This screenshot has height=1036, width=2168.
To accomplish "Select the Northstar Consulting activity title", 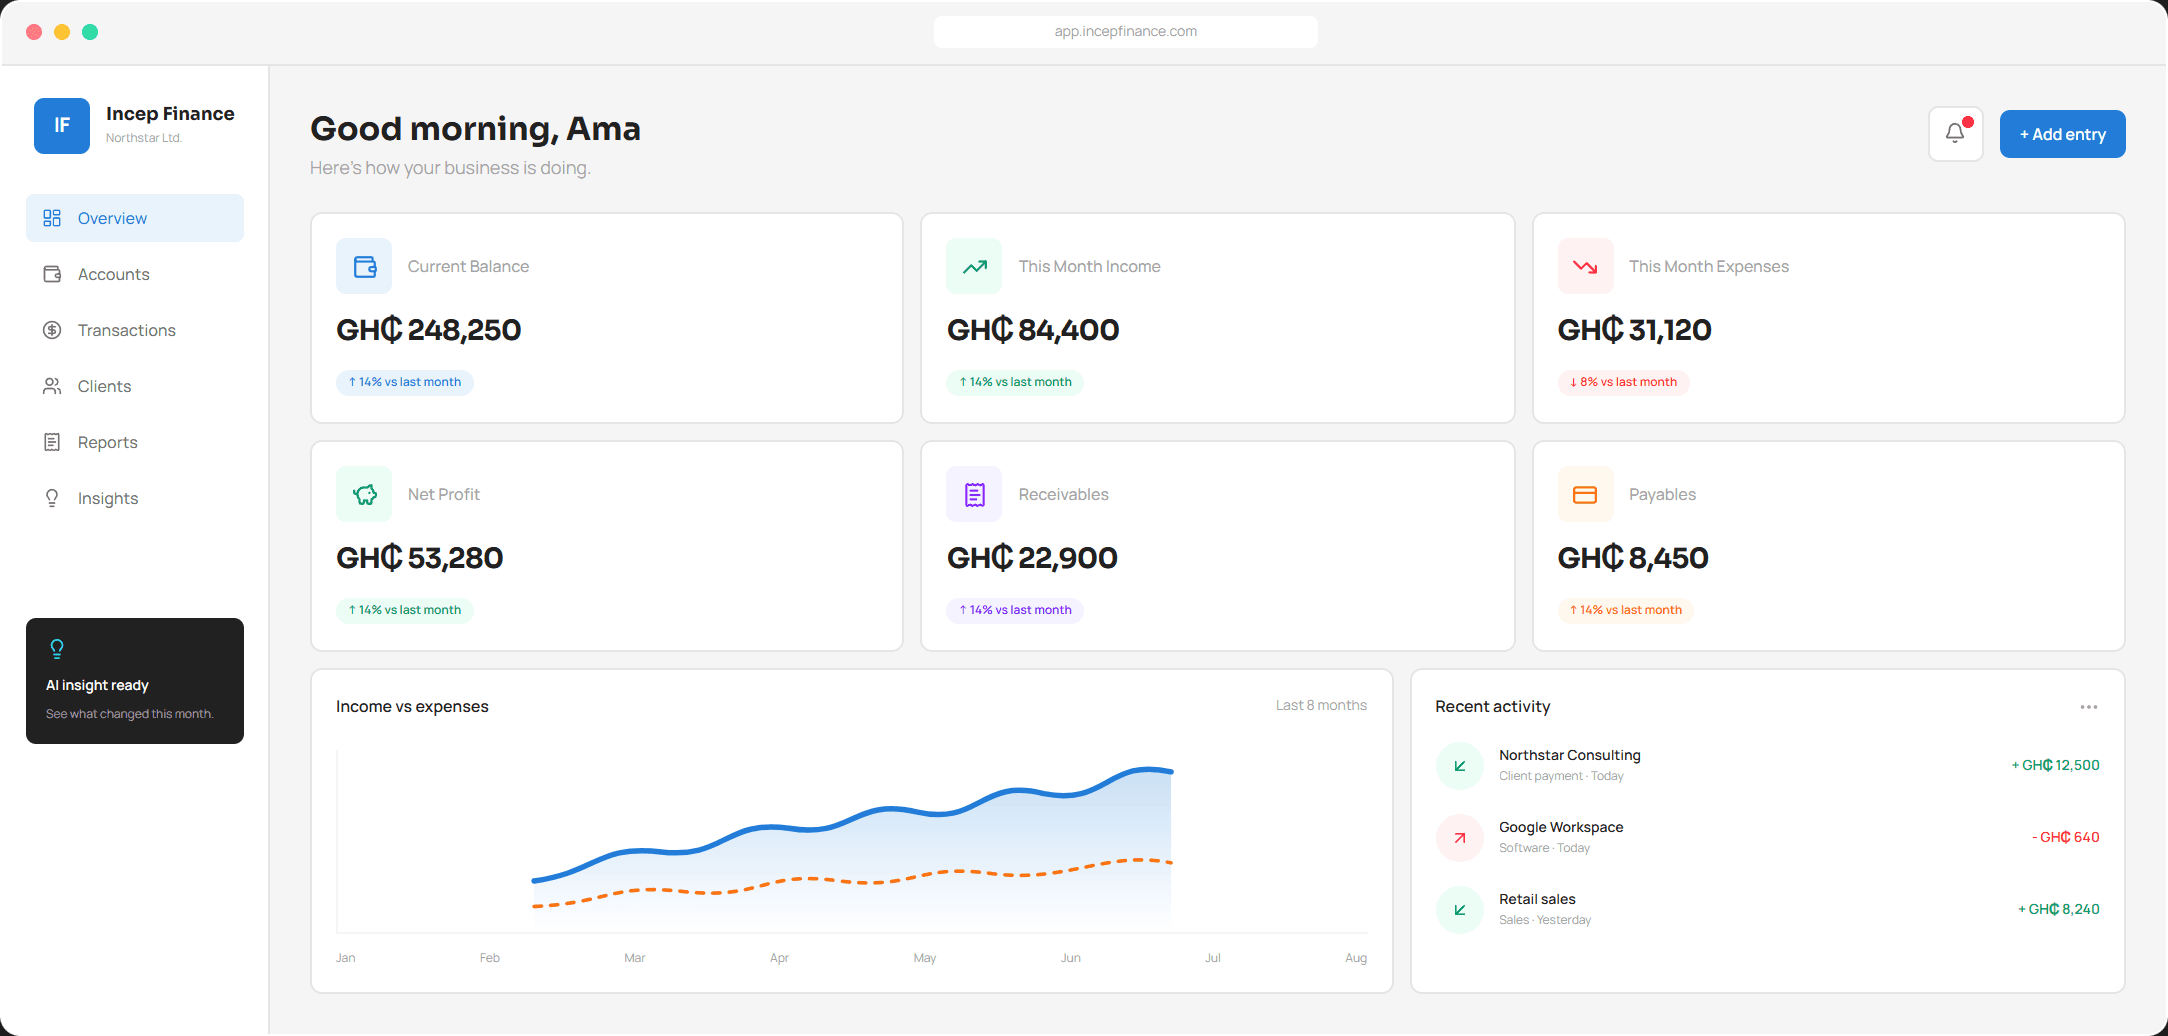I will [1569, 755].
